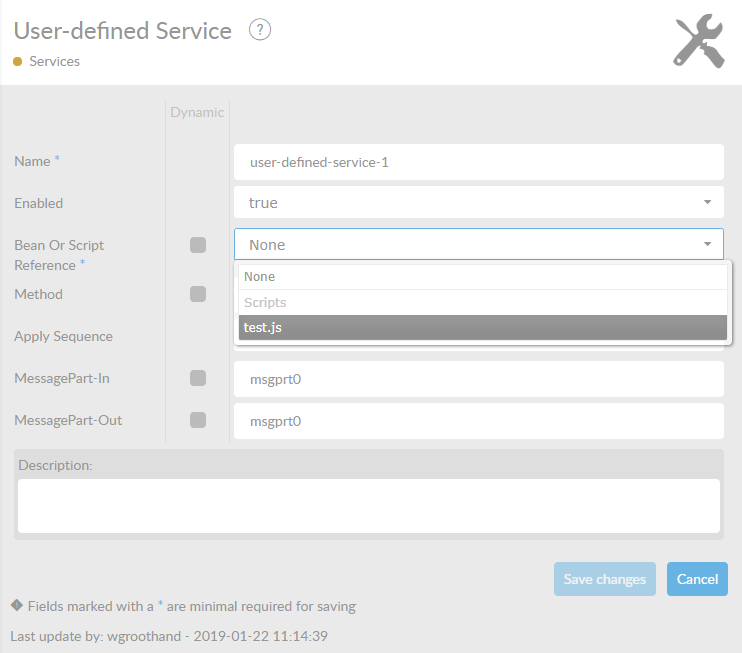Focus the MessagePart-In text field
The image size is (742, 653).
pyautogui.click(x=478, y=379)
